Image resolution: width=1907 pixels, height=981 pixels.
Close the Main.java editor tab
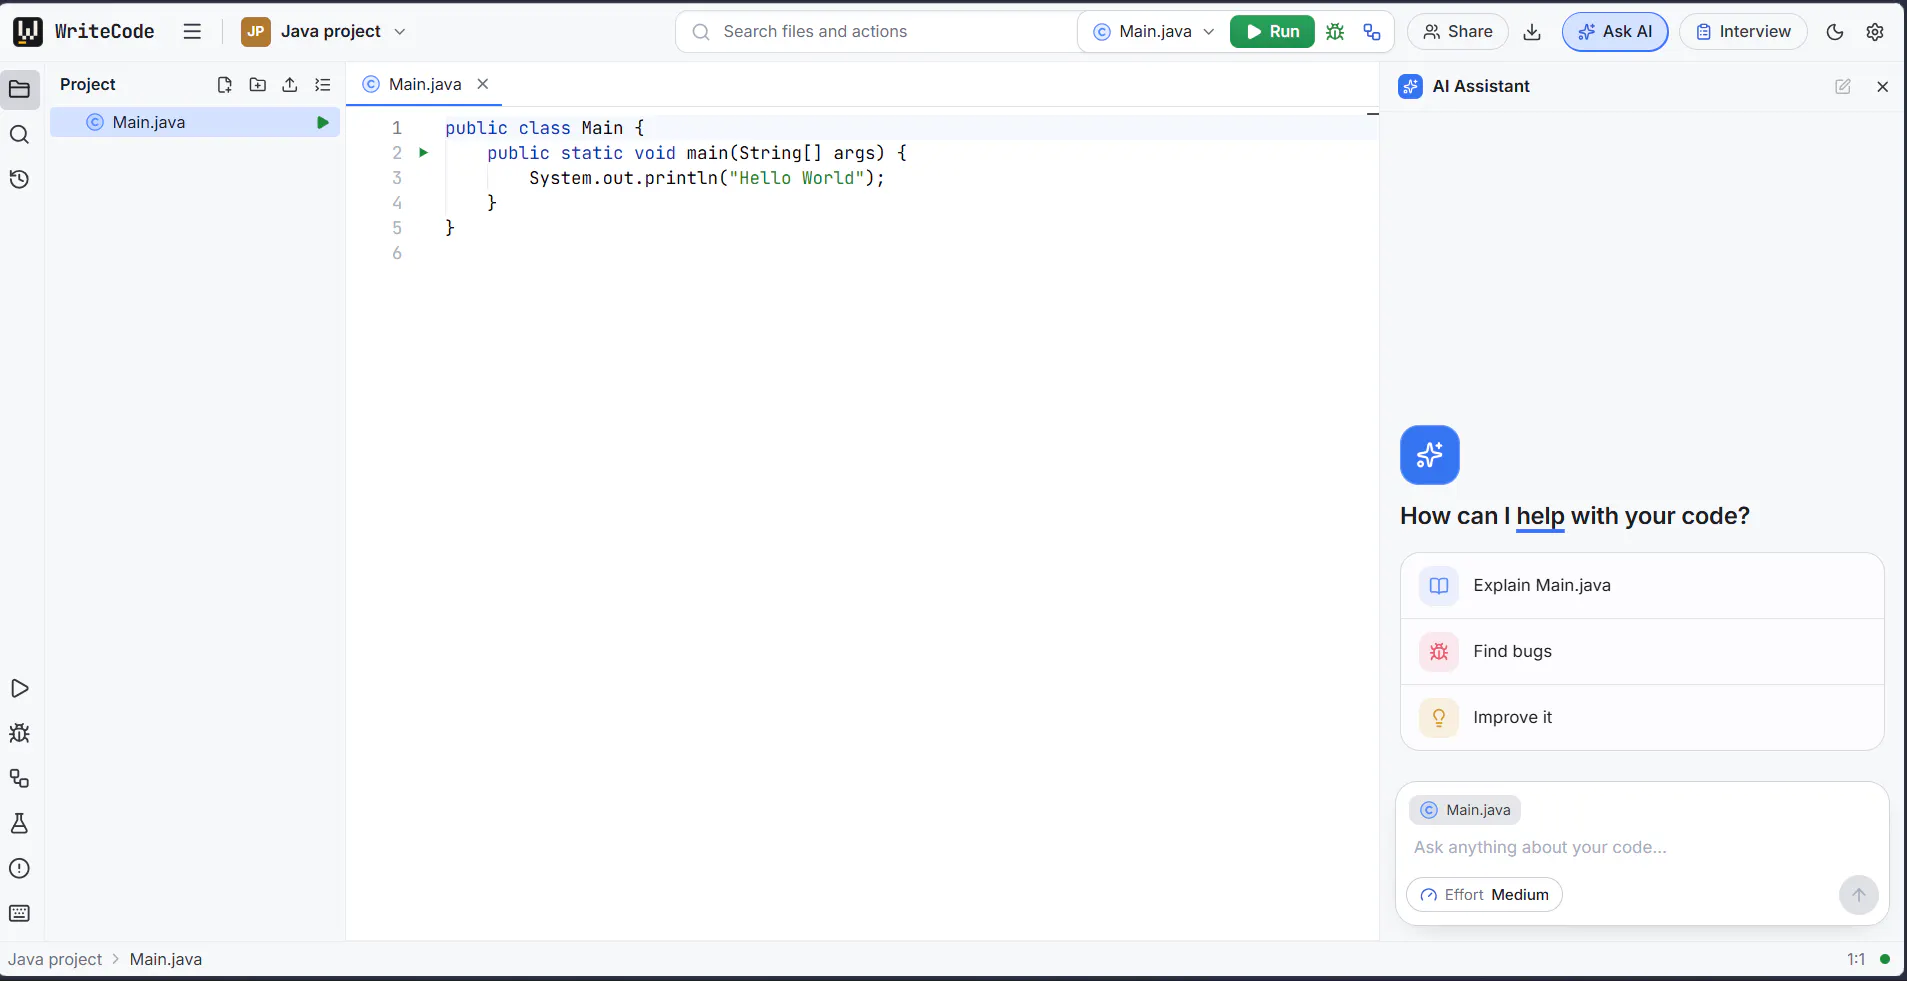coord(483,84)
